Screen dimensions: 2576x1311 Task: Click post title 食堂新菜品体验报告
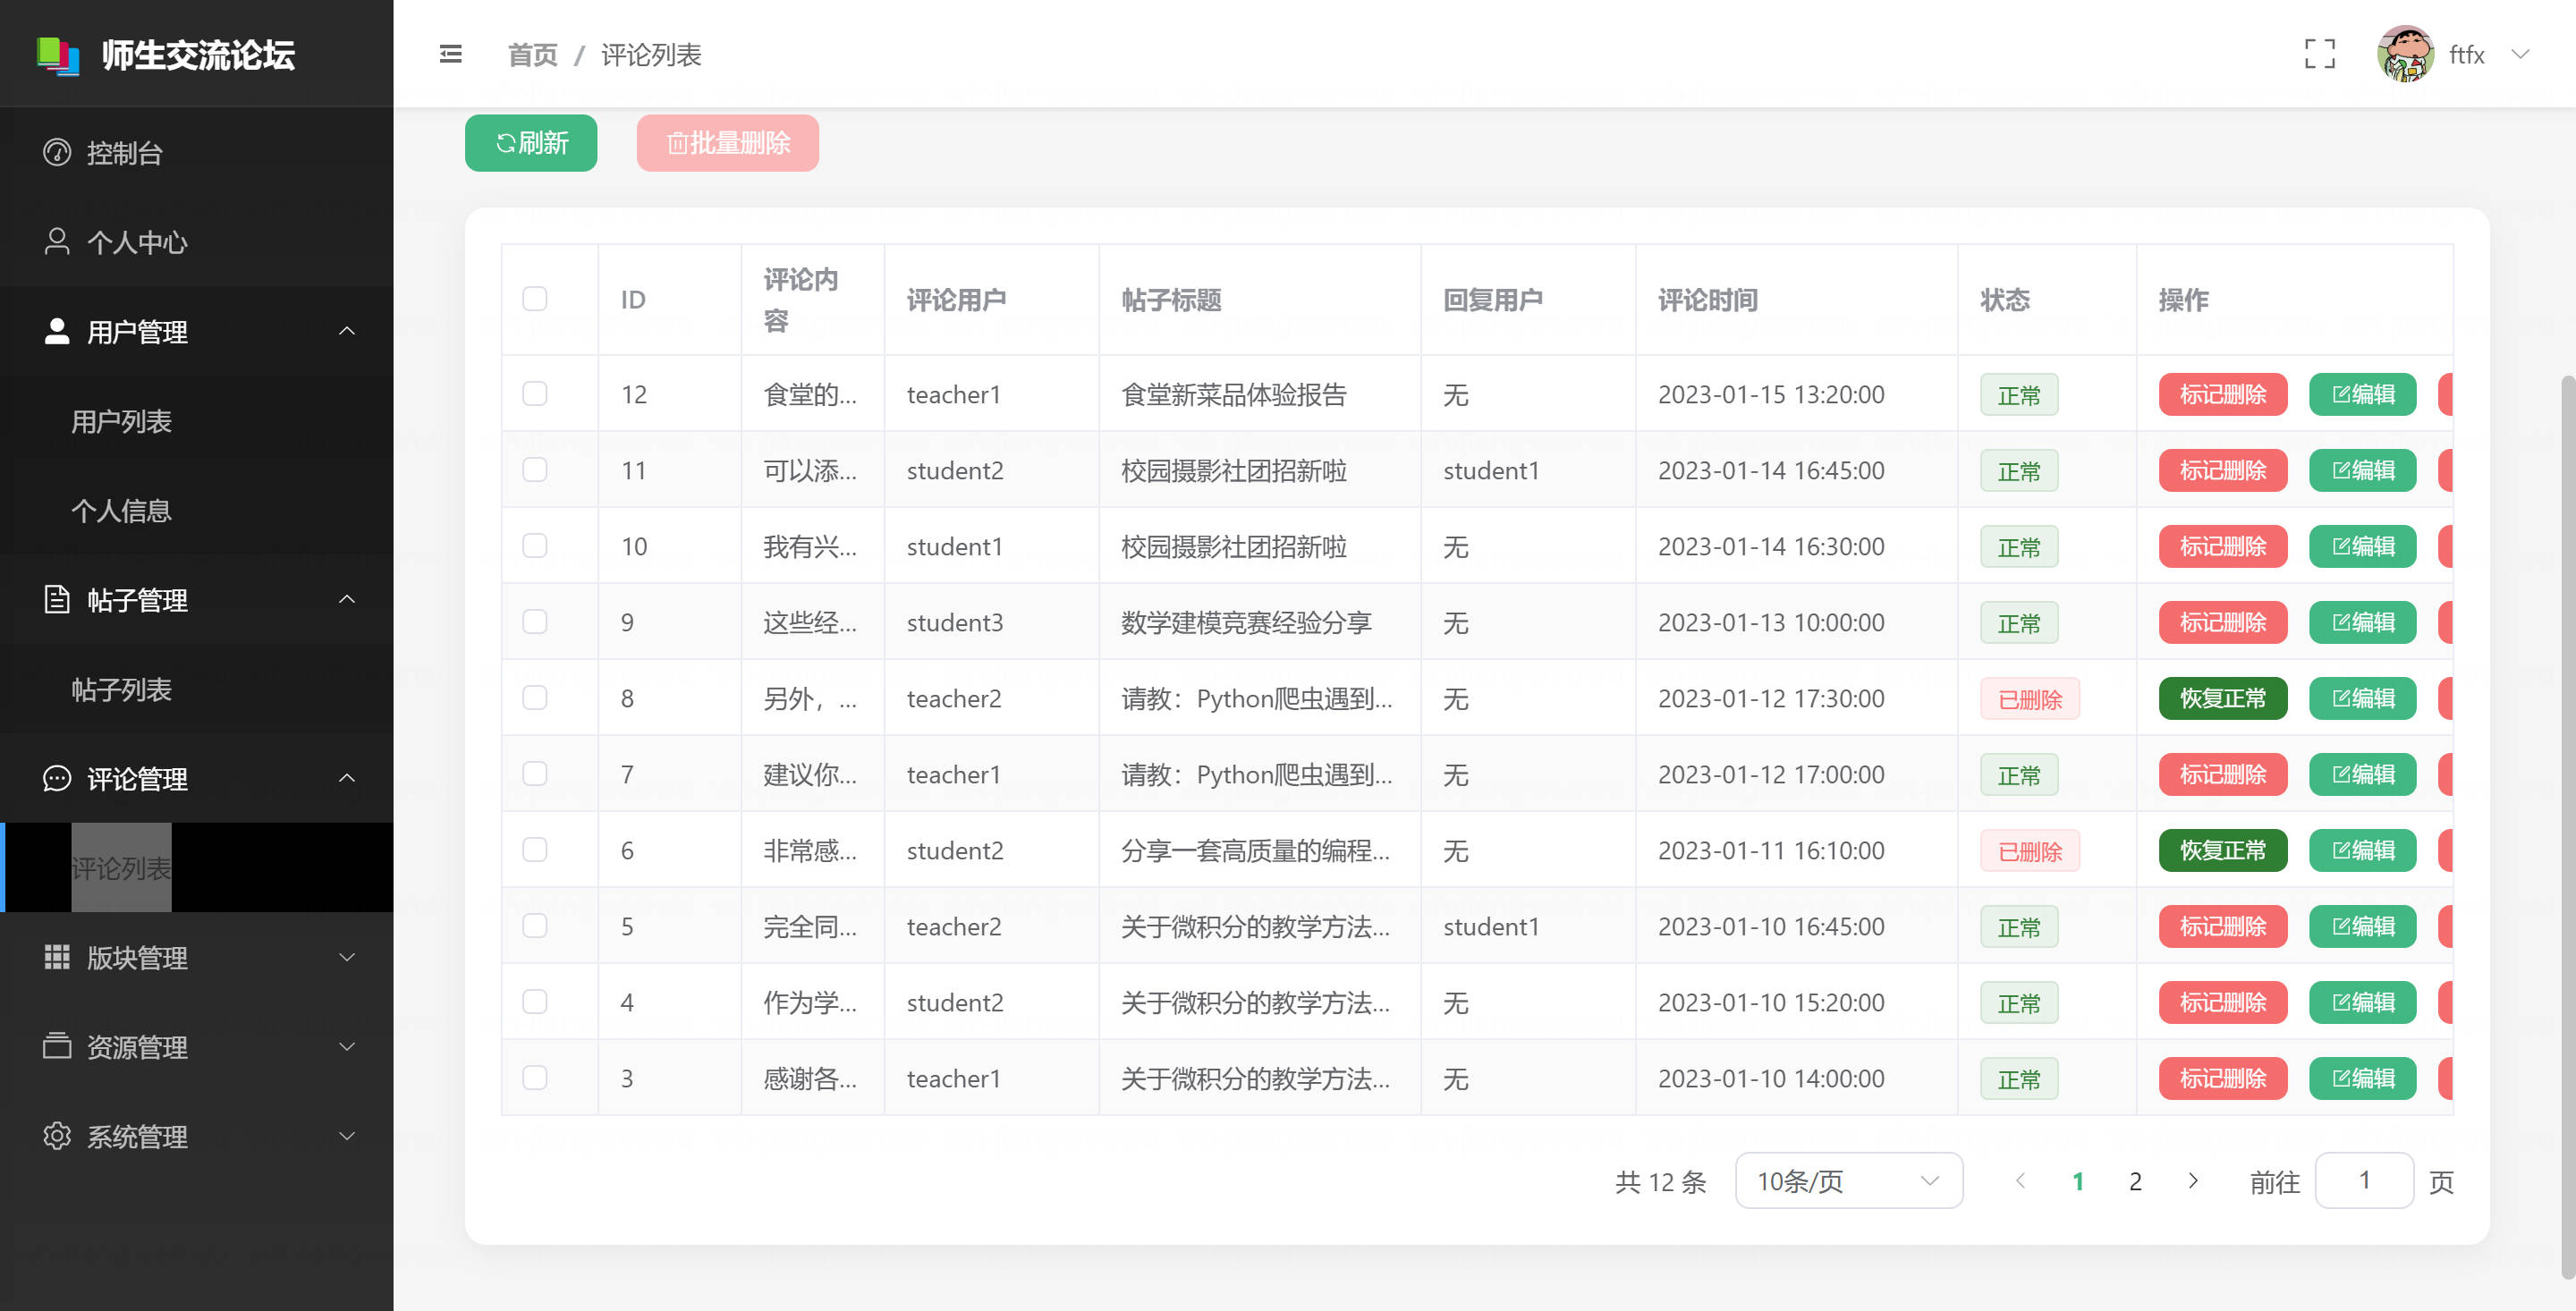[x=1233, y=394]
